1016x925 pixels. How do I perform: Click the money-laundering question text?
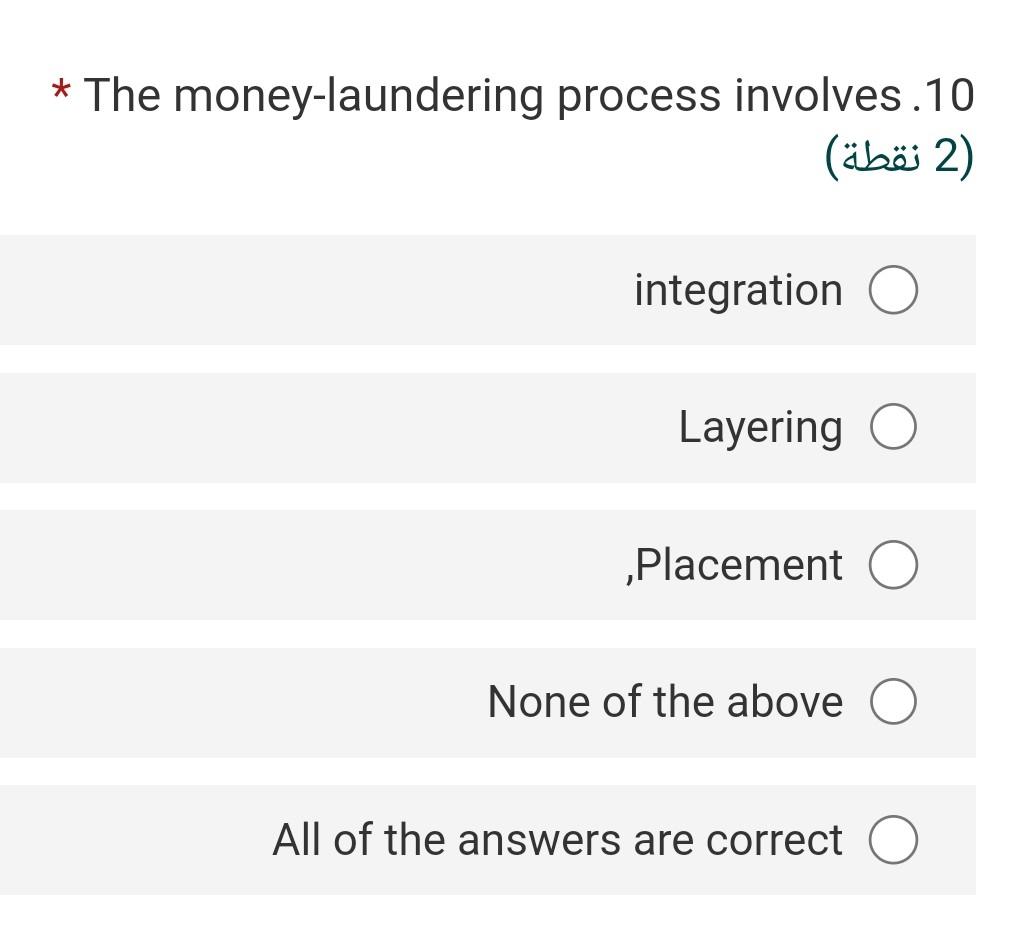pos(500,96)
